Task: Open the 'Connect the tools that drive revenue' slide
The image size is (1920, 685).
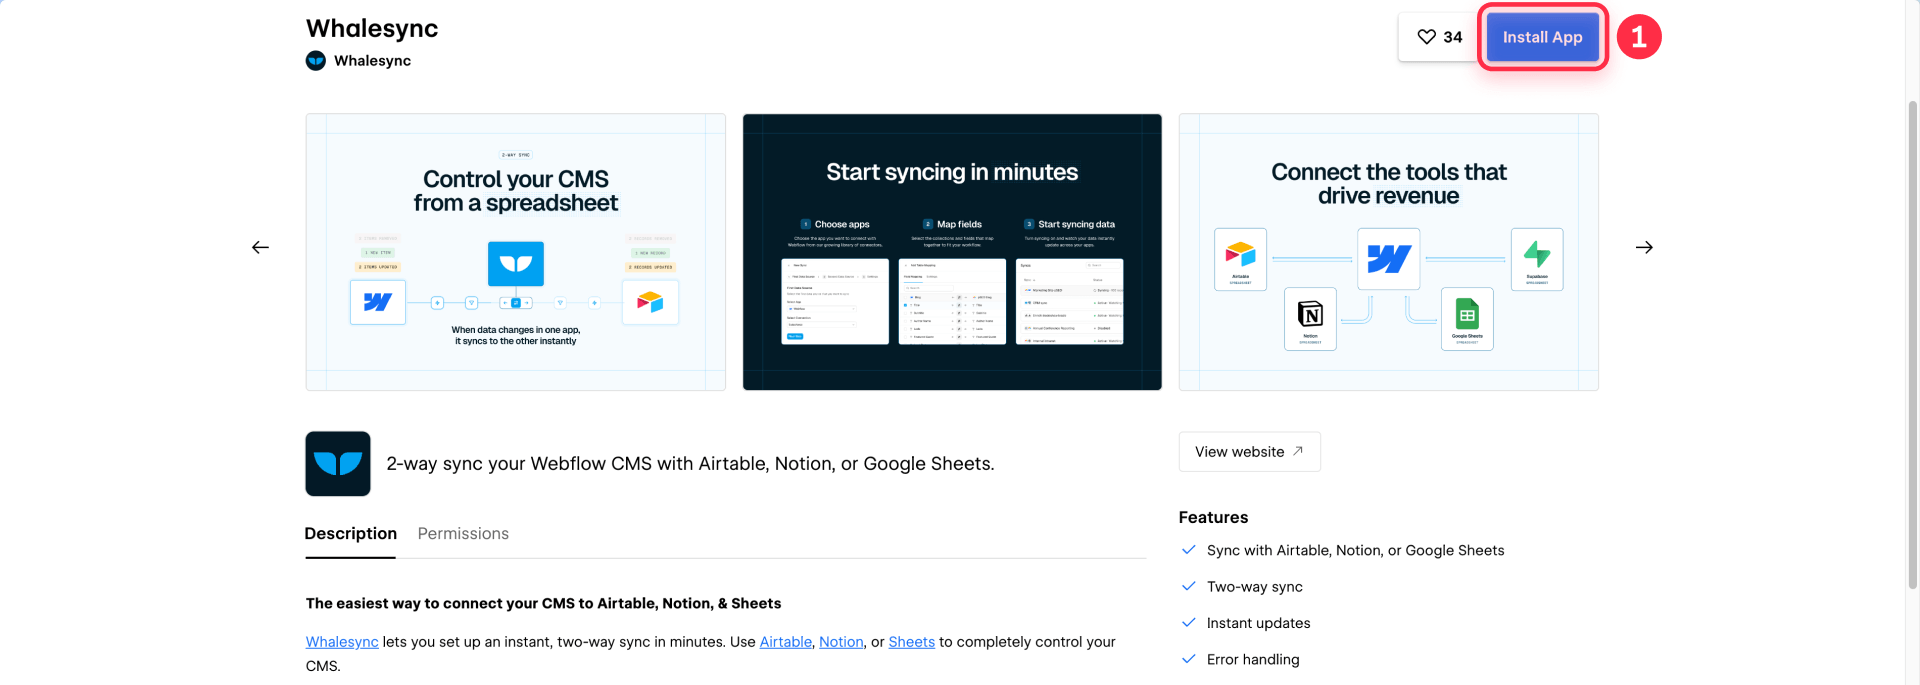Action: (1389, 252)
